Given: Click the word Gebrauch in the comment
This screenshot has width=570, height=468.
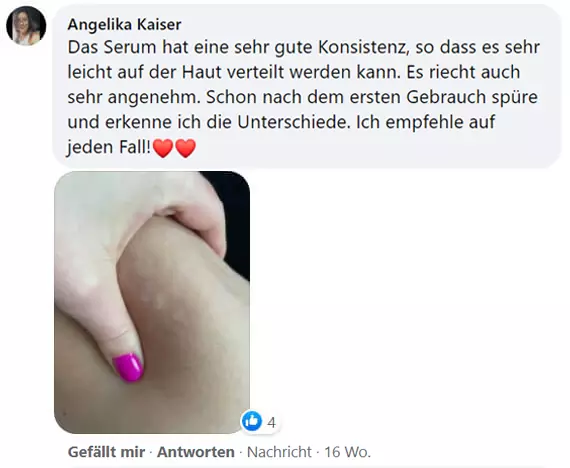Looking at the screenshot, I should [446, 97].
